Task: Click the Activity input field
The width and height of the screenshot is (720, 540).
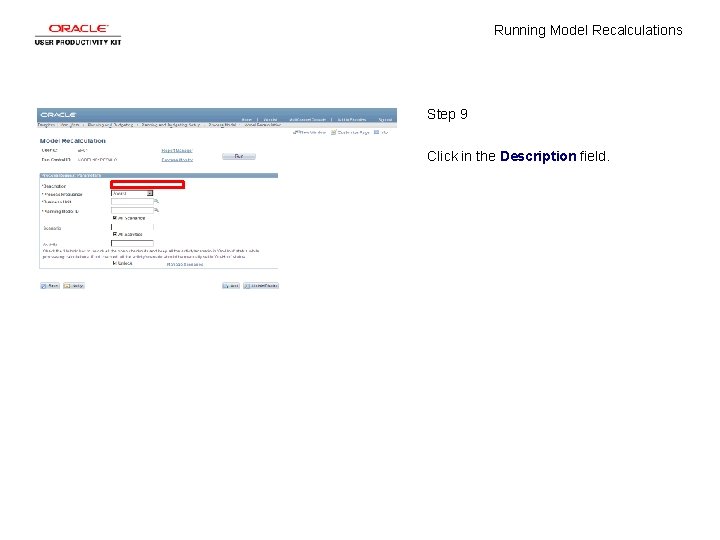Action: tap(132, 243)
